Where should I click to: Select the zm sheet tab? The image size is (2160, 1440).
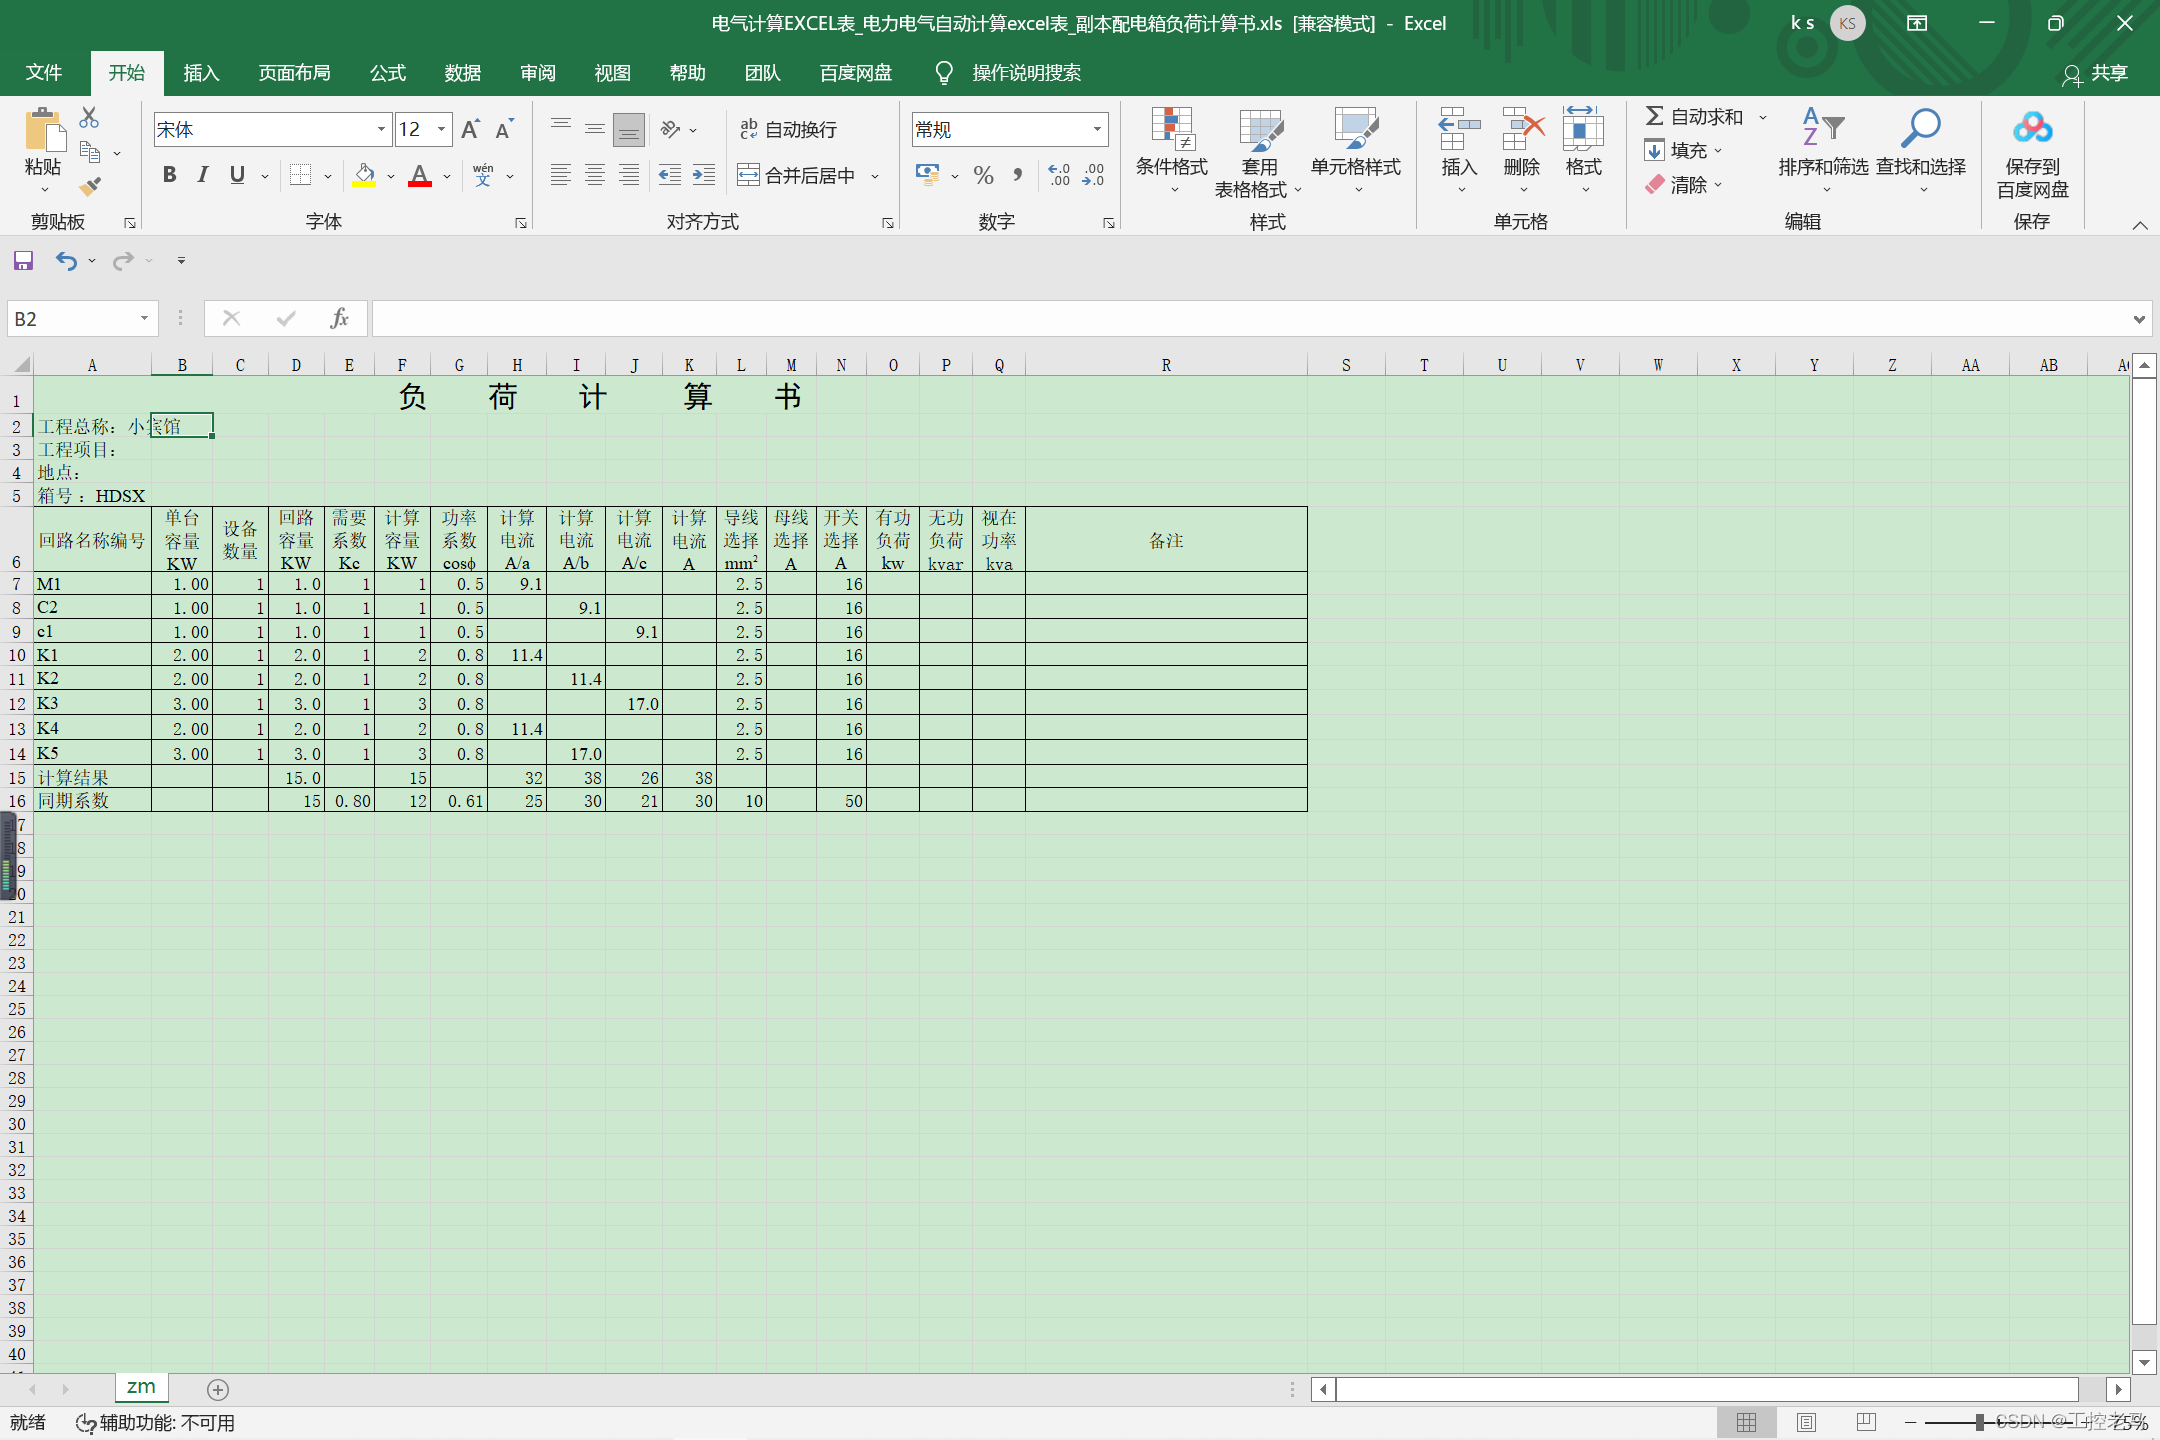(x=141, y=1387)
